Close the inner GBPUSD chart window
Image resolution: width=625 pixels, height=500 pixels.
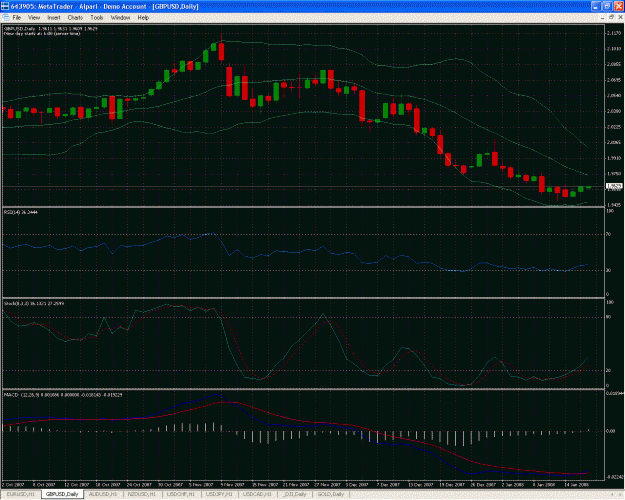[620, 17]
